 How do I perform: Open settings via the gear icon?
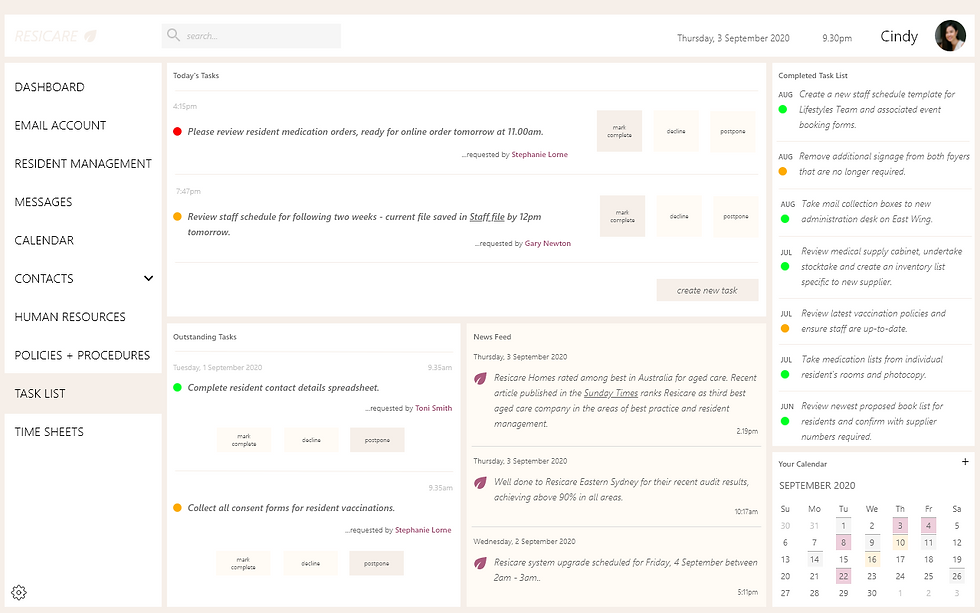click(17, 592)
